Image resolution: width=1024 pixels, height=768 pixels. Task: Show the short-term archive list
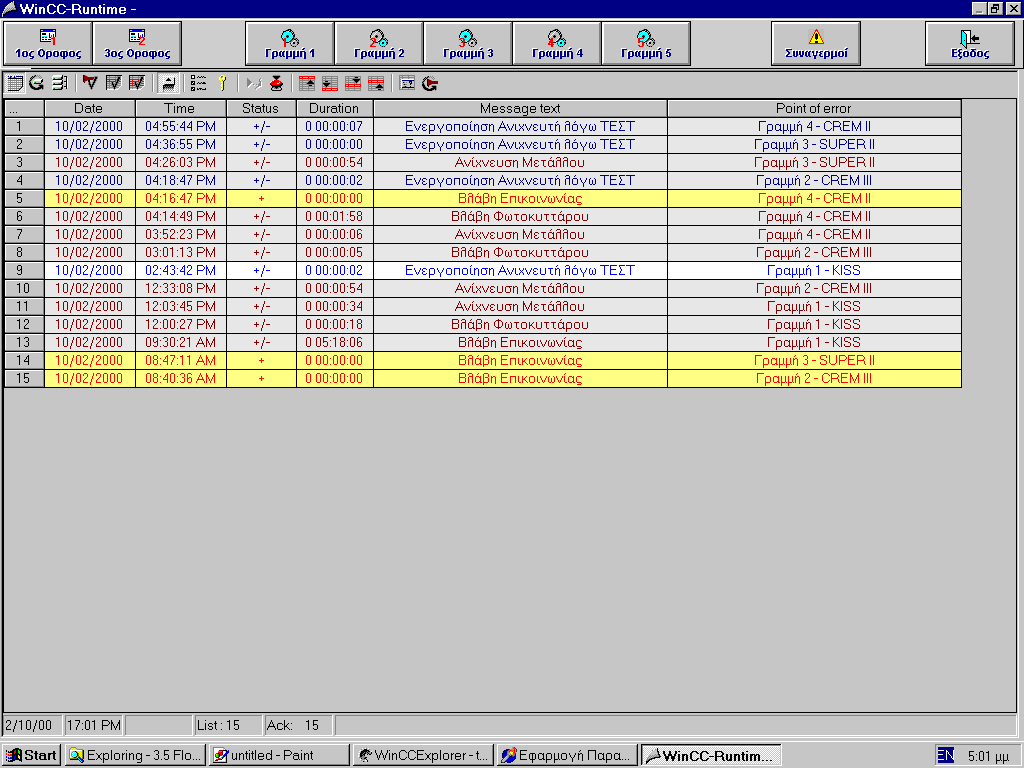pyautogui.click(x=37, y=83)
